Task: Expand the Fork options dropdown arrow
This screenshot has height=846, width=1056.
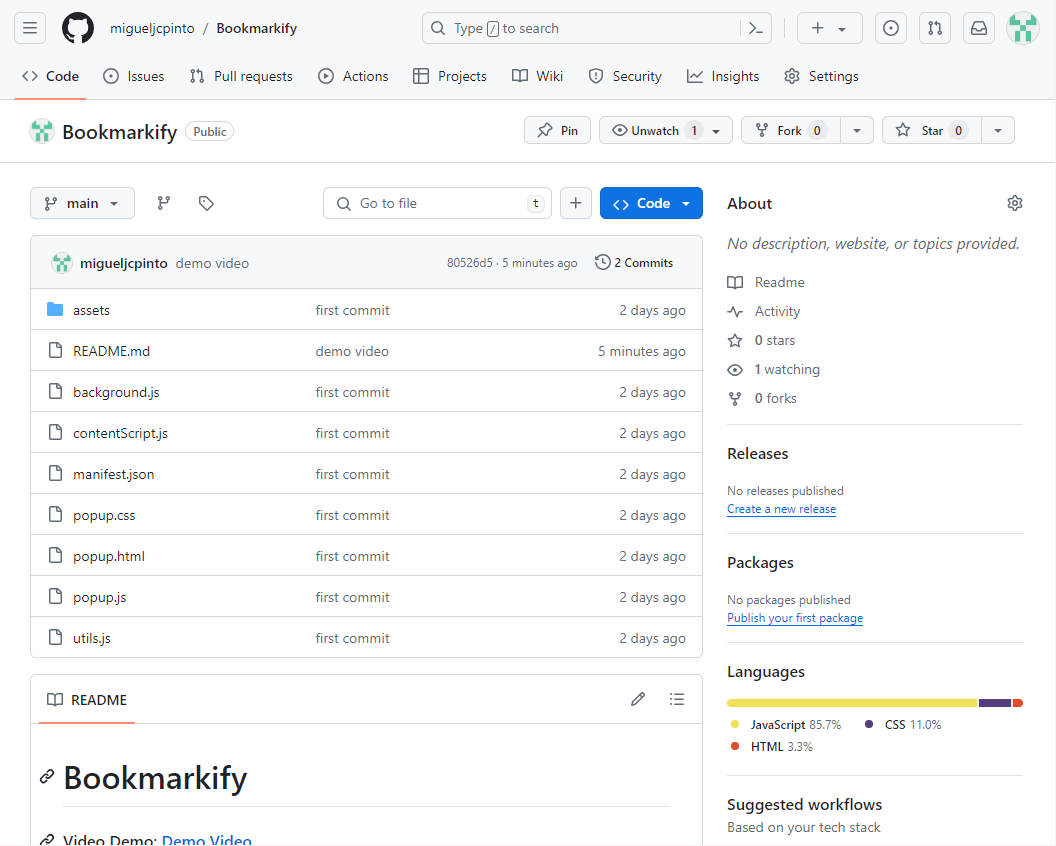Action: click(x=857, y=131)
